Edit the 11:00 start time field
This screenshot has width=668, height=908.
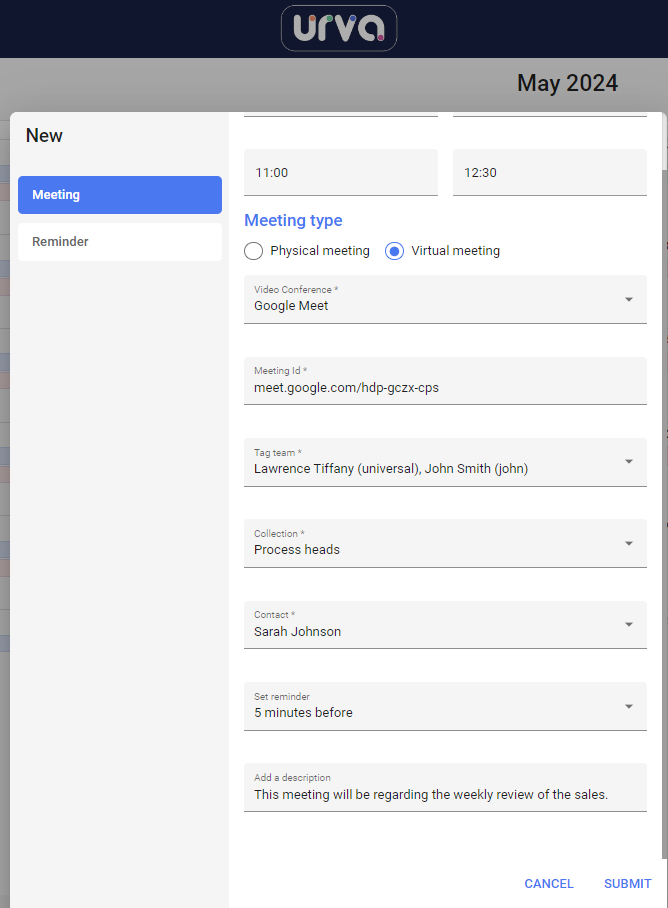click(x=341, y=173)
